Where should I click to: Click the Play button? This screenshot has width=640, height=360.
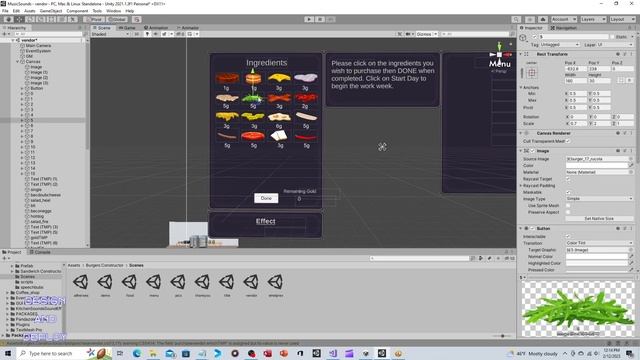pos(309,19)
